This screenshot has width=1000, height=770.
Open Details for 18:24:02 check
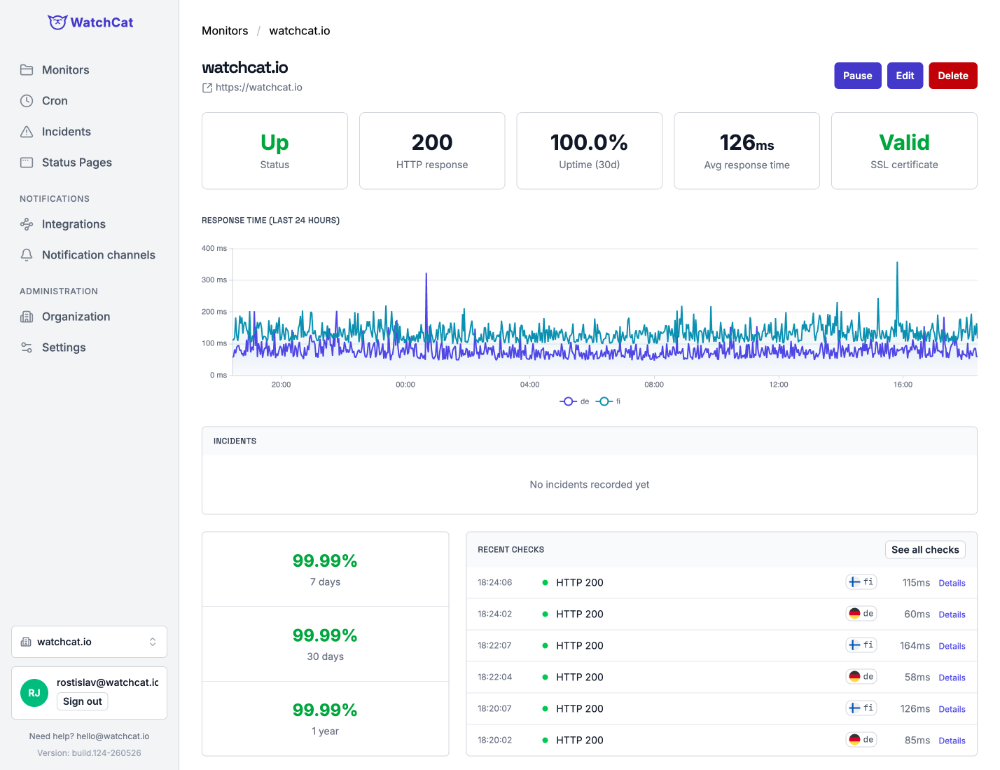click(952, 614)
